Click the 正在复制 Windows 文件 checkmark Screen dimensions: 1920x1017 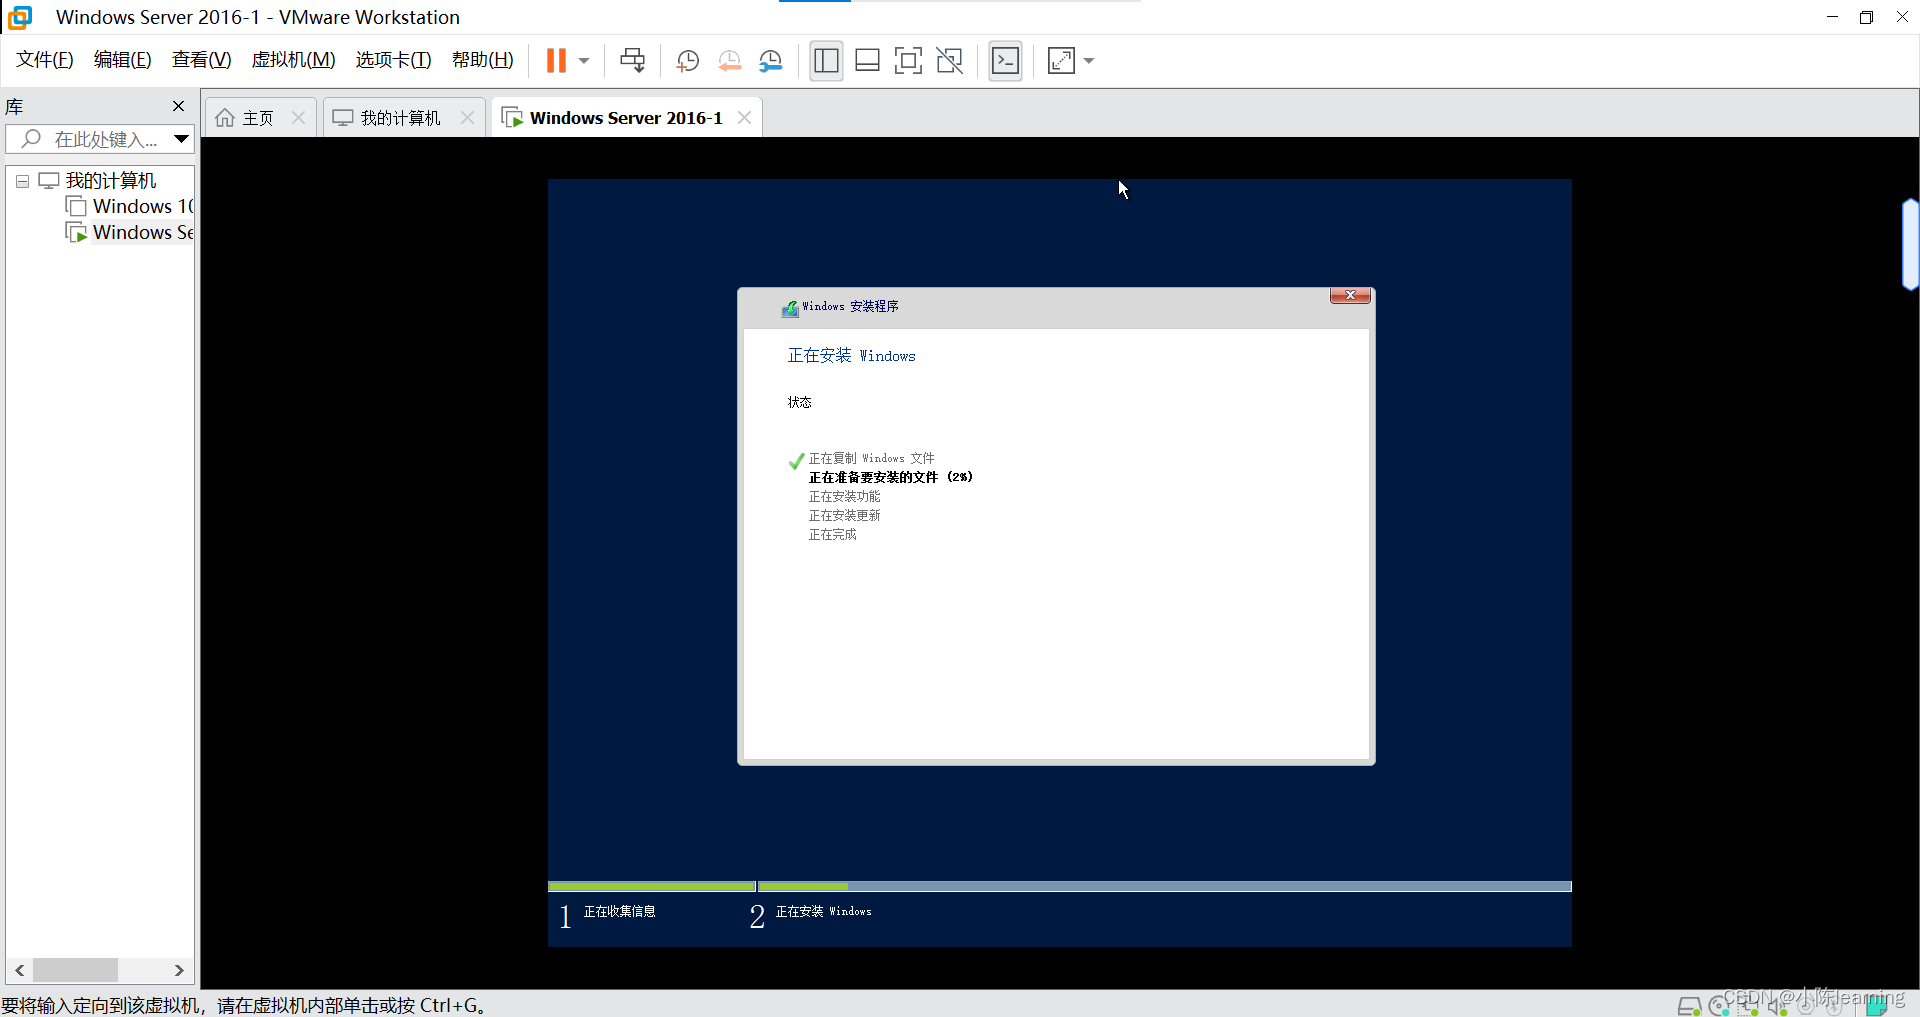point(796,460)
